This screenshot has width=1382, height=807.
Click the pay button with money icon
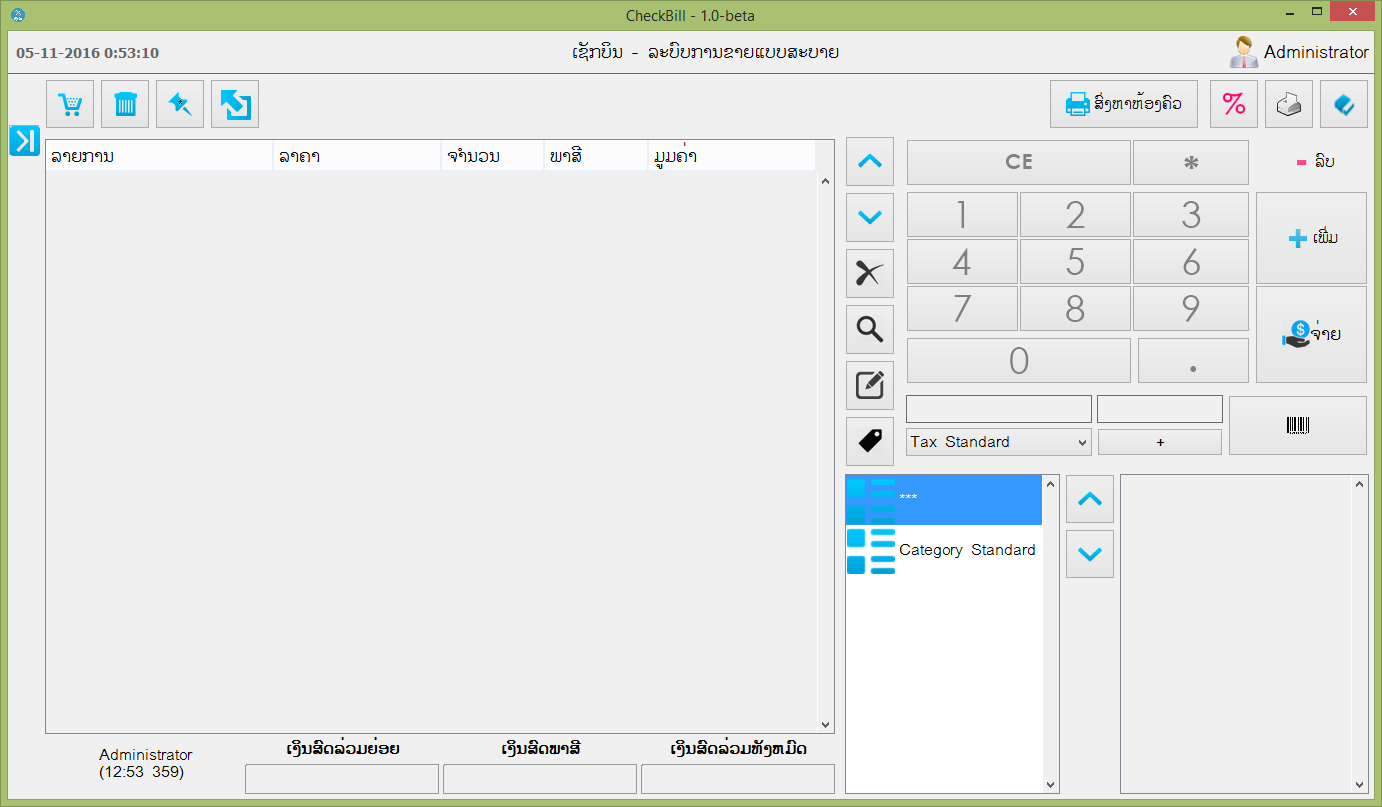click(x=1311, y=335)
